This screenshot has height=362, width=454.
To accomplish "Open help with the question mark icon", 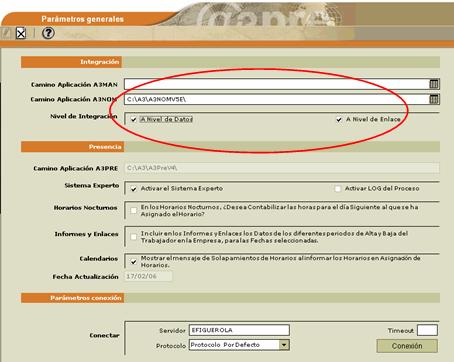I will tap(48, 33).
